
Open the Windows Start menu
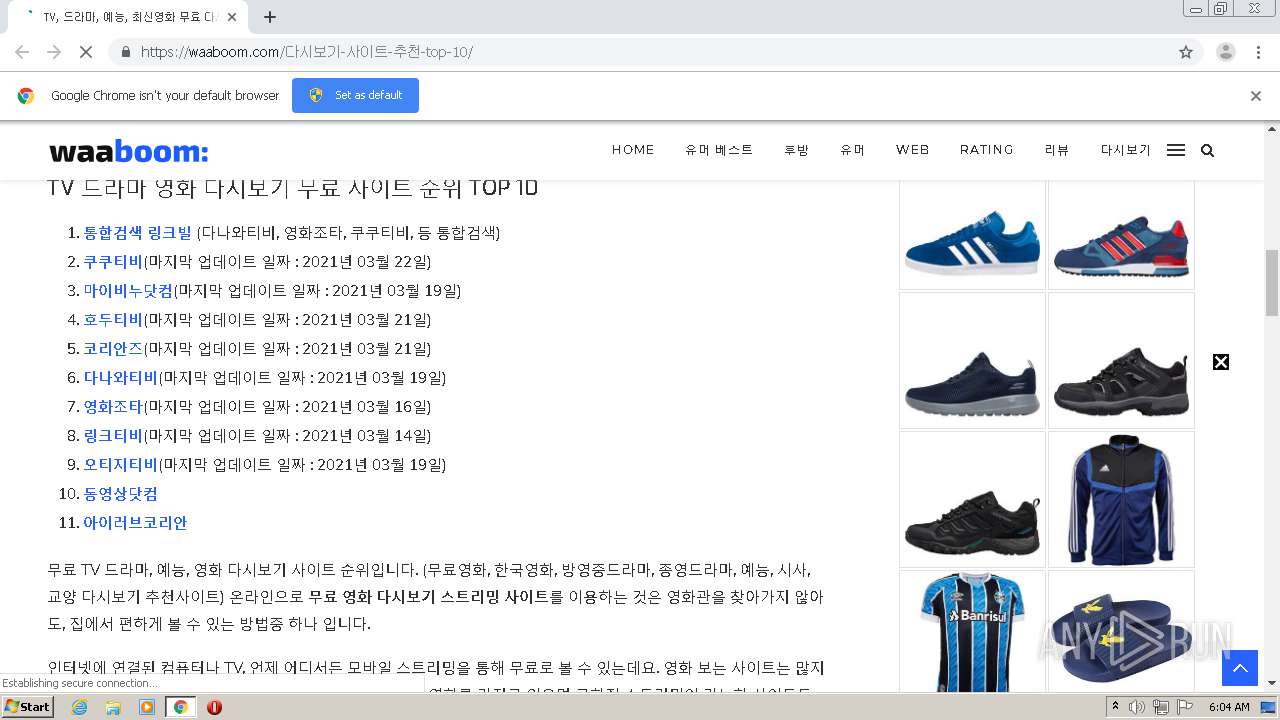pos(28,707)
